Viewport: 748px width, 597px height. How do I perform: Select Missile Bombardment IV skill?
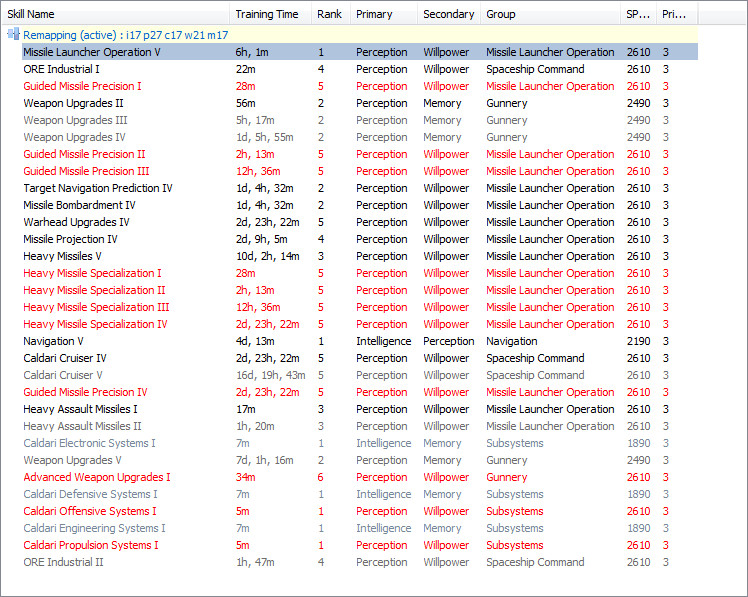point(79,205)
